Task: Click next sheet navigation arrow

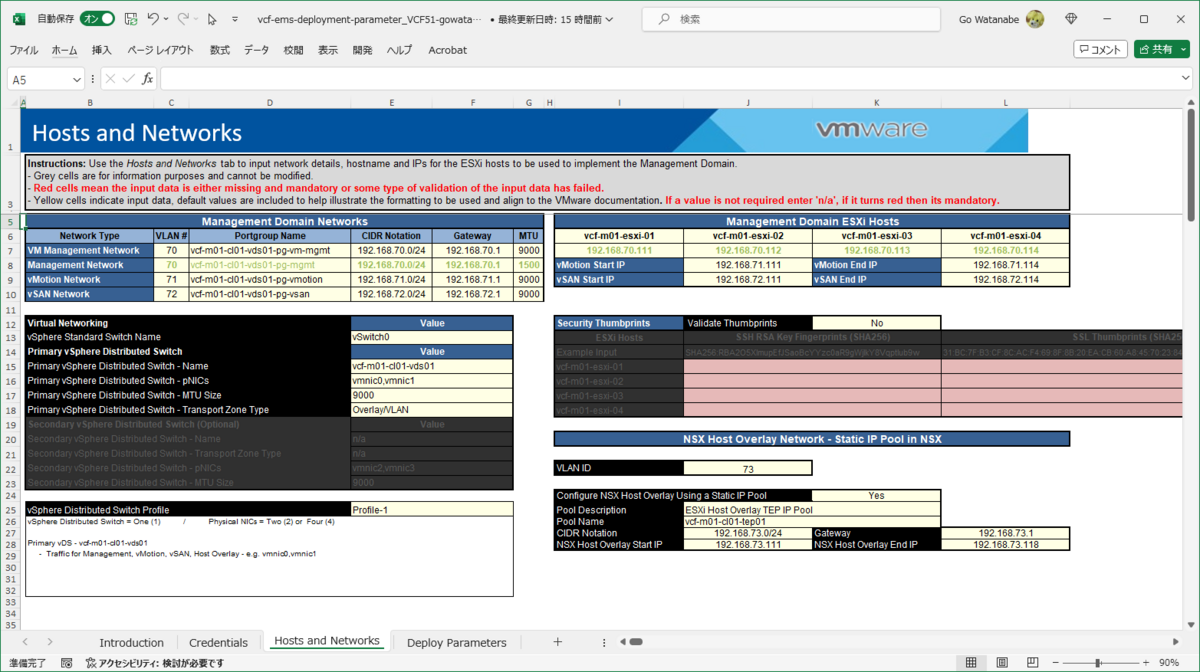Action: click(x=50, y=642)
